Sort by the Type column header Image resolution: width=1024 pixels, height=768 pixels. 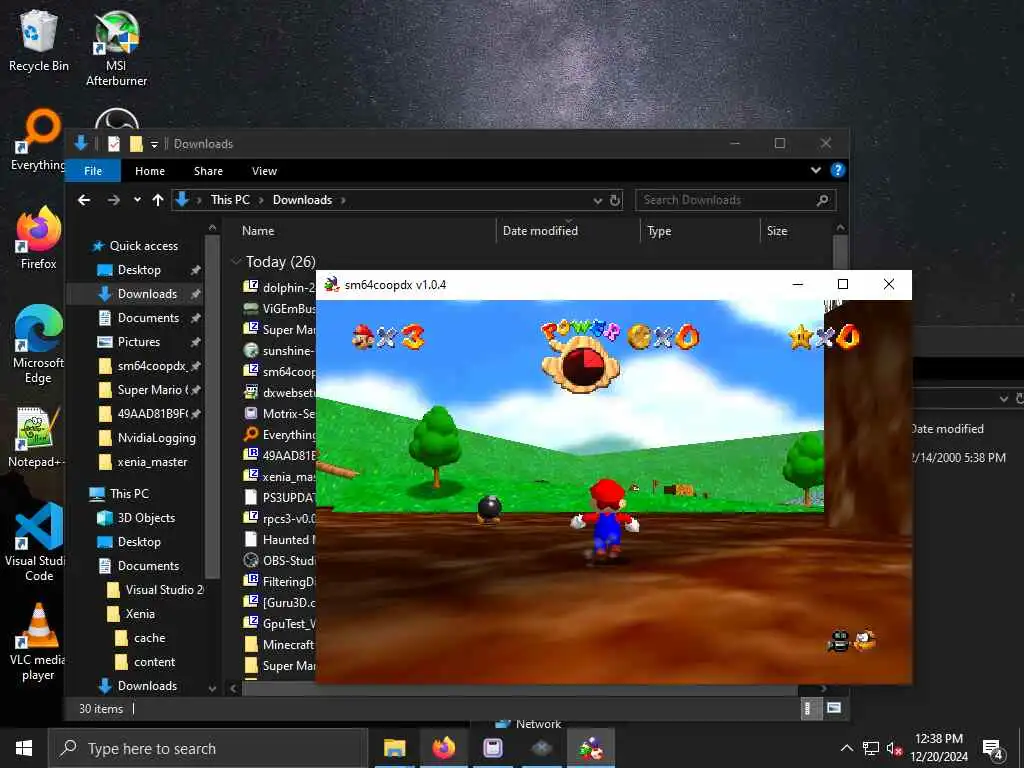(x=700, y=231)
